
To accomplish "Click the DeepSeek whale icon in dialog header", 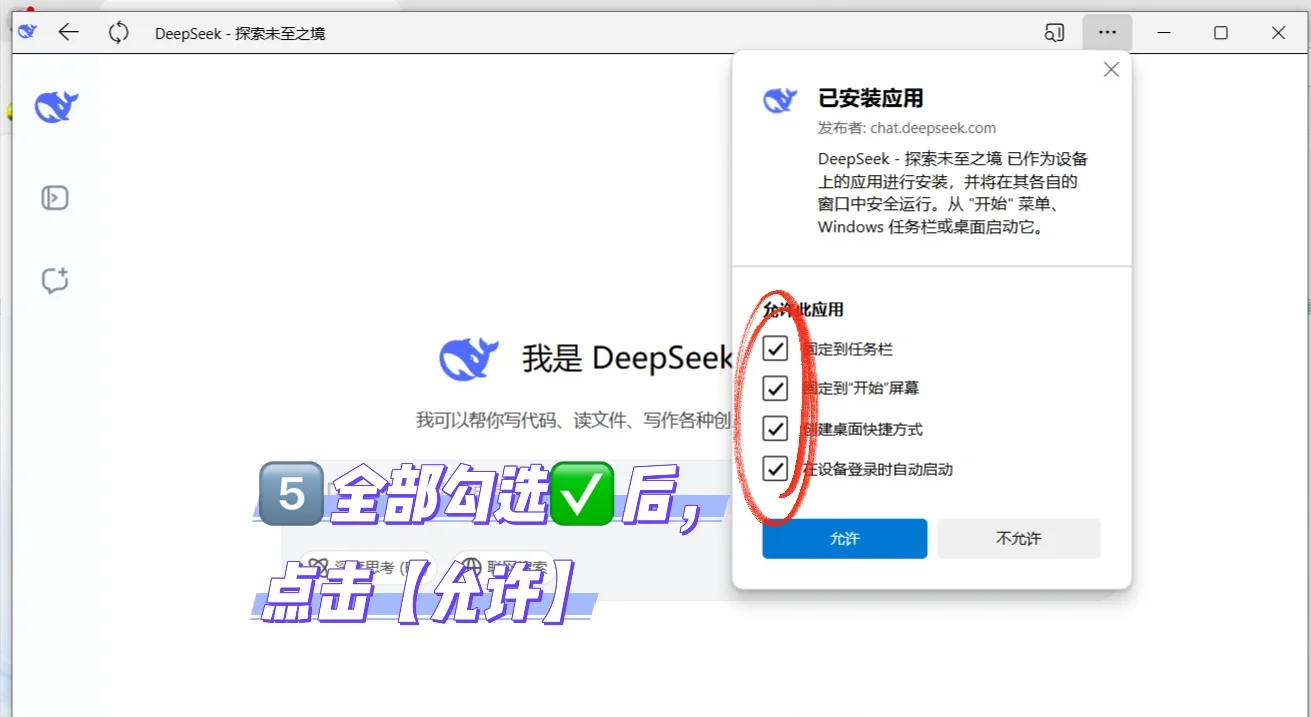I will [x=779, y=99].
